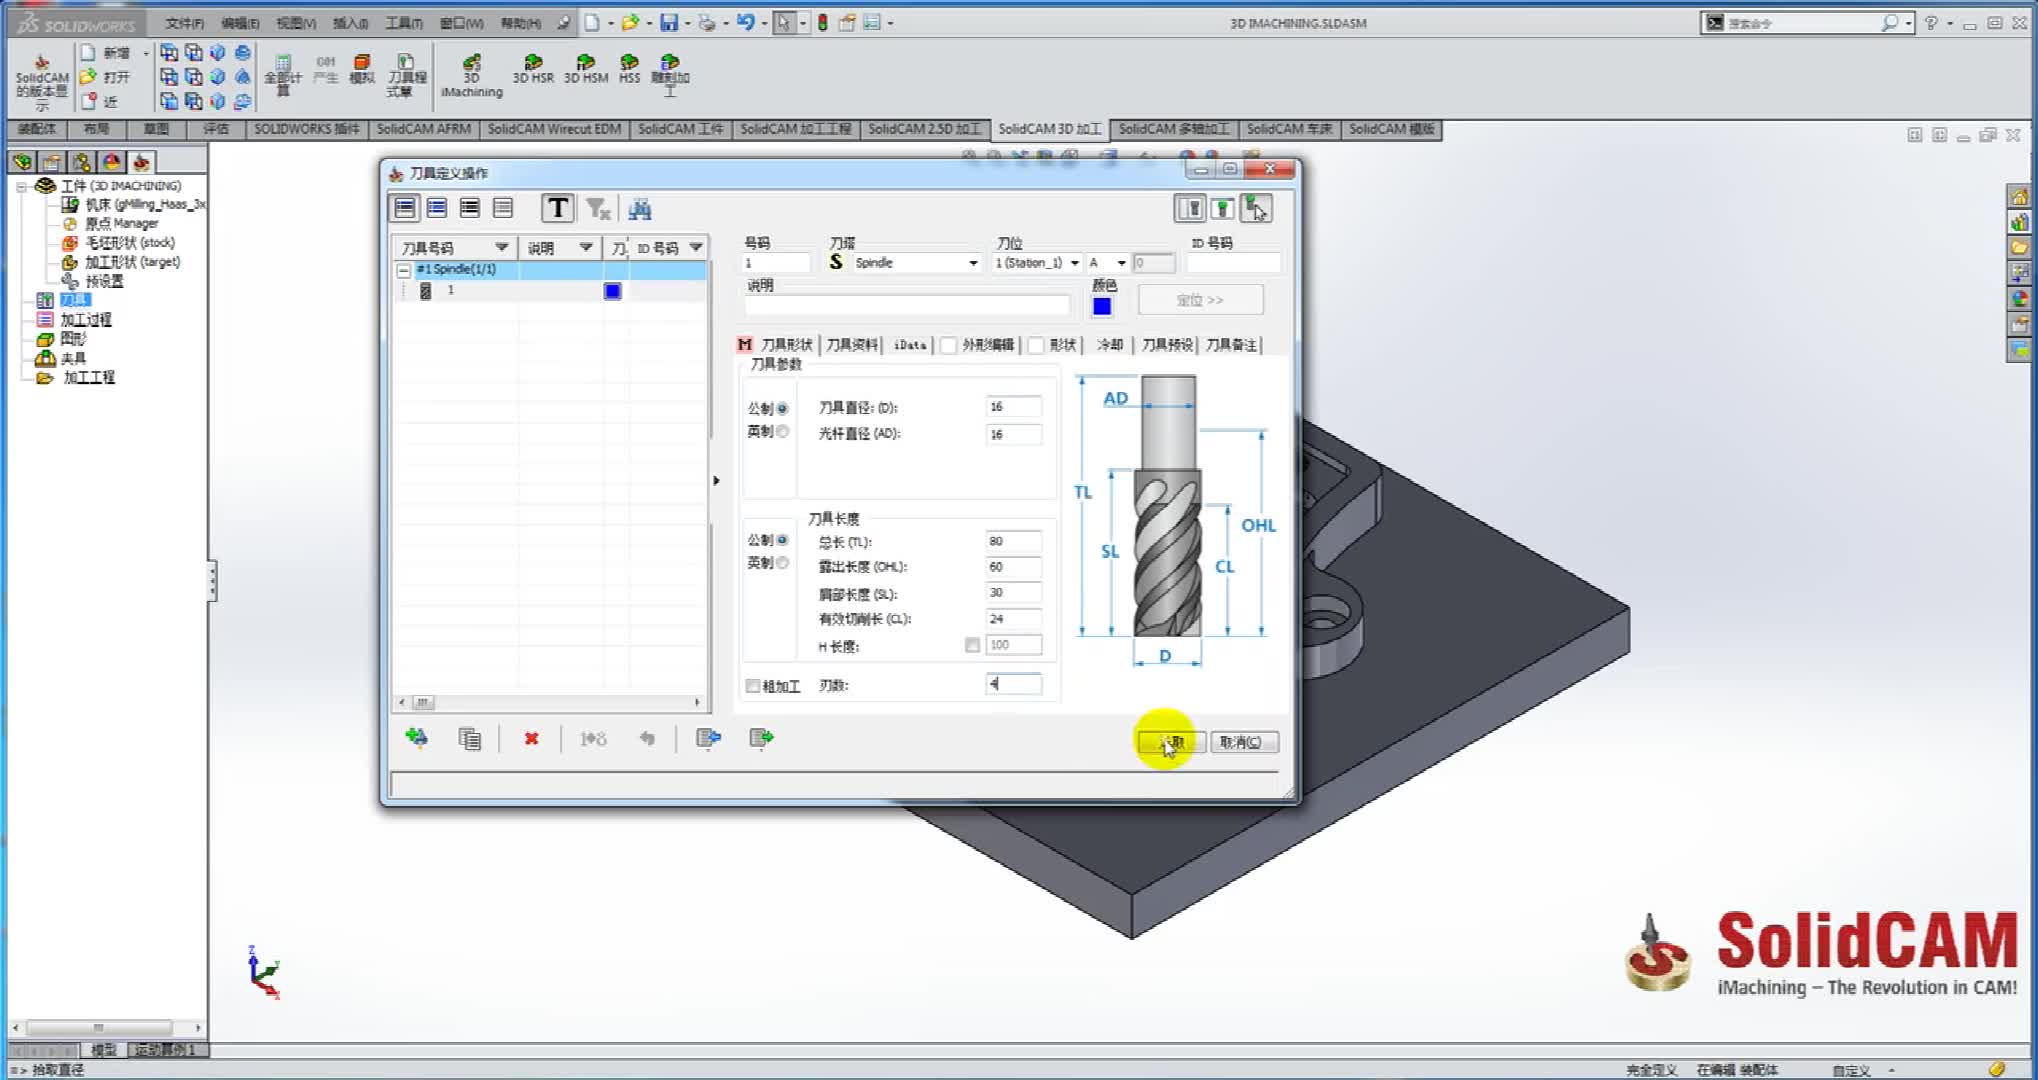Copy the selected tool via duplicate icon

click(x=469, y=738)
